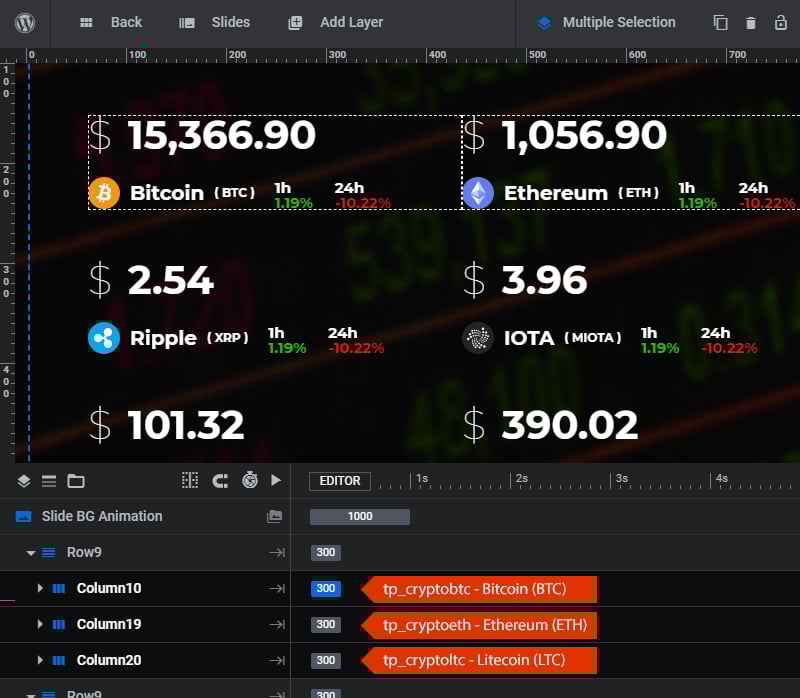Switch to EDITOR view button

point(340,481)
